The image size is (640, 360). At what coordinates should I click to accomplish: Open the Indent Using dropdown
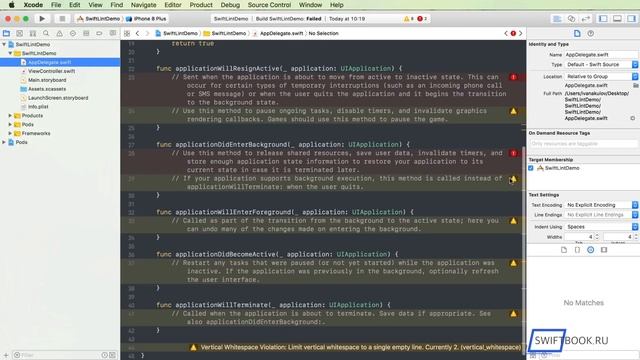(x=602, y=227)
